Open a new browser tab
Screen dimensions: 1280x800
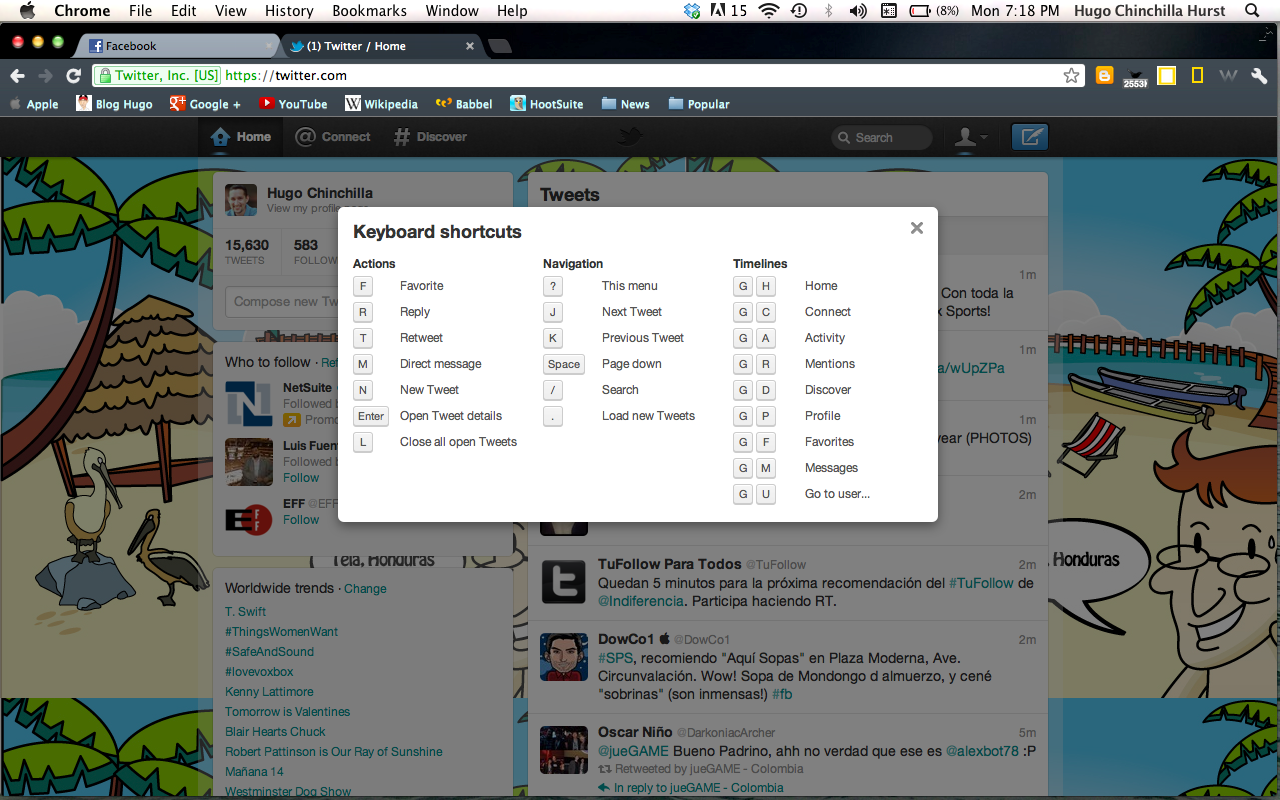pyautogui.click(x=499, y=46)
